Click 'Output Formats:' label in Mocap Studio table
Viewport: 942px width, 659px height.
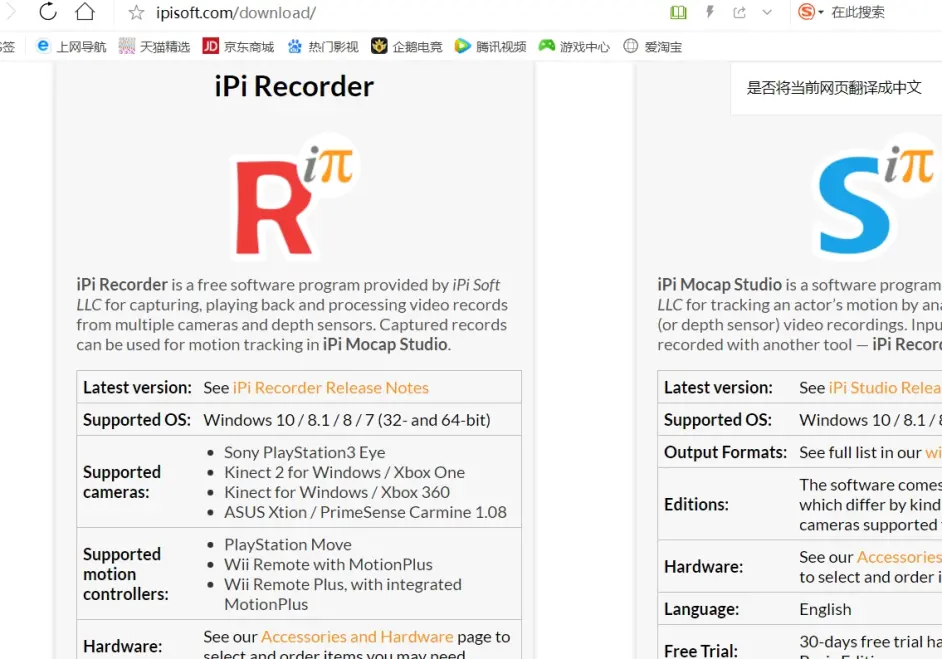(x=725, y=452)
